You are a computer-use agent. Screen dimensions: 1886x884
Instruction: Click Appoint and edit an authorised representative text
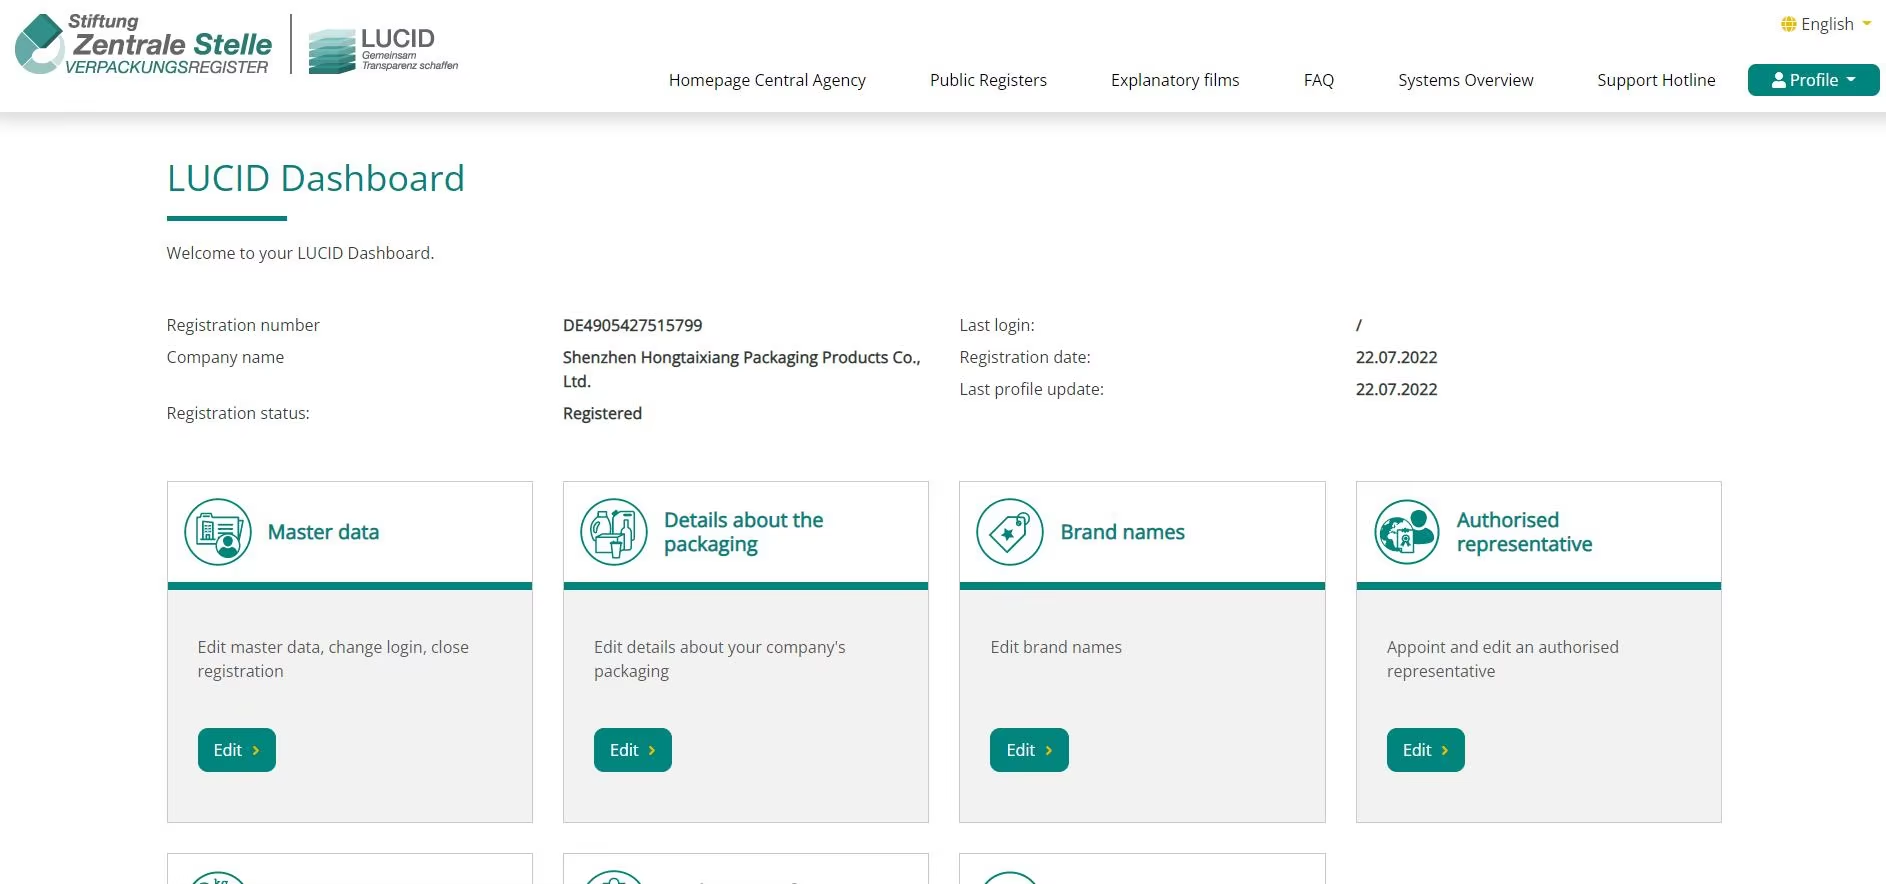1502,659
